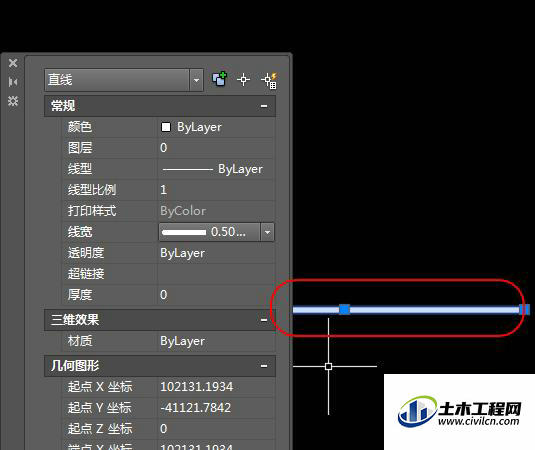Open the object type dropdown showing 直线

point(124,80)
